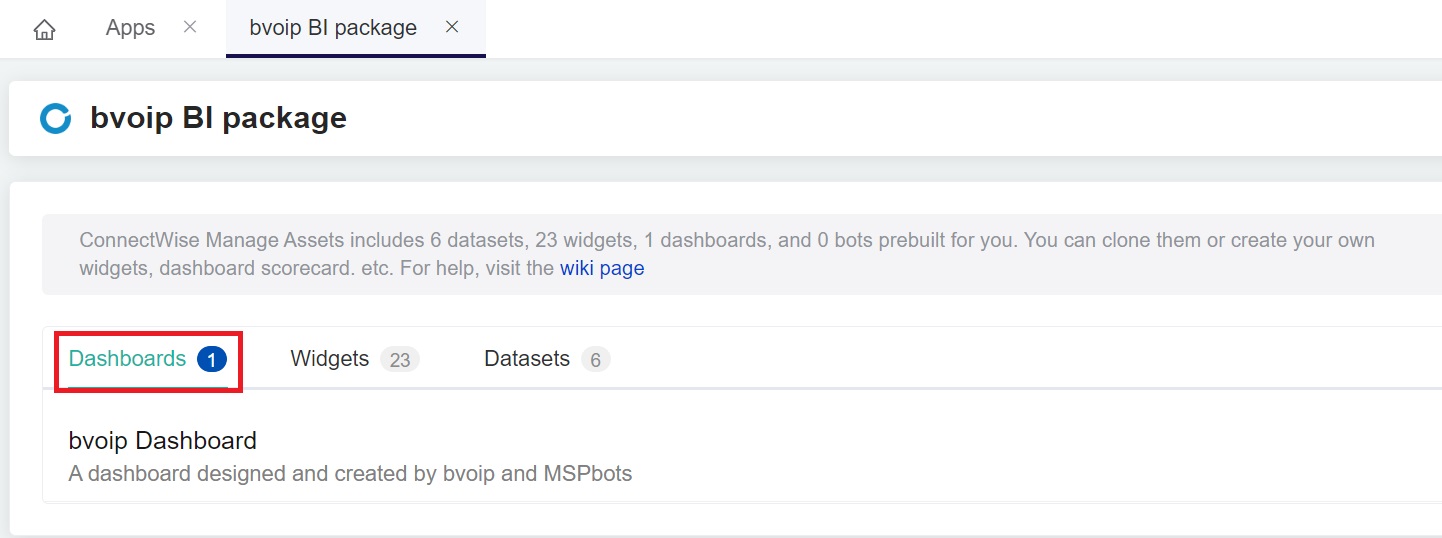Go to the Home tab icon
Screen dimensions: 1442x538
(x=44, y=29)
